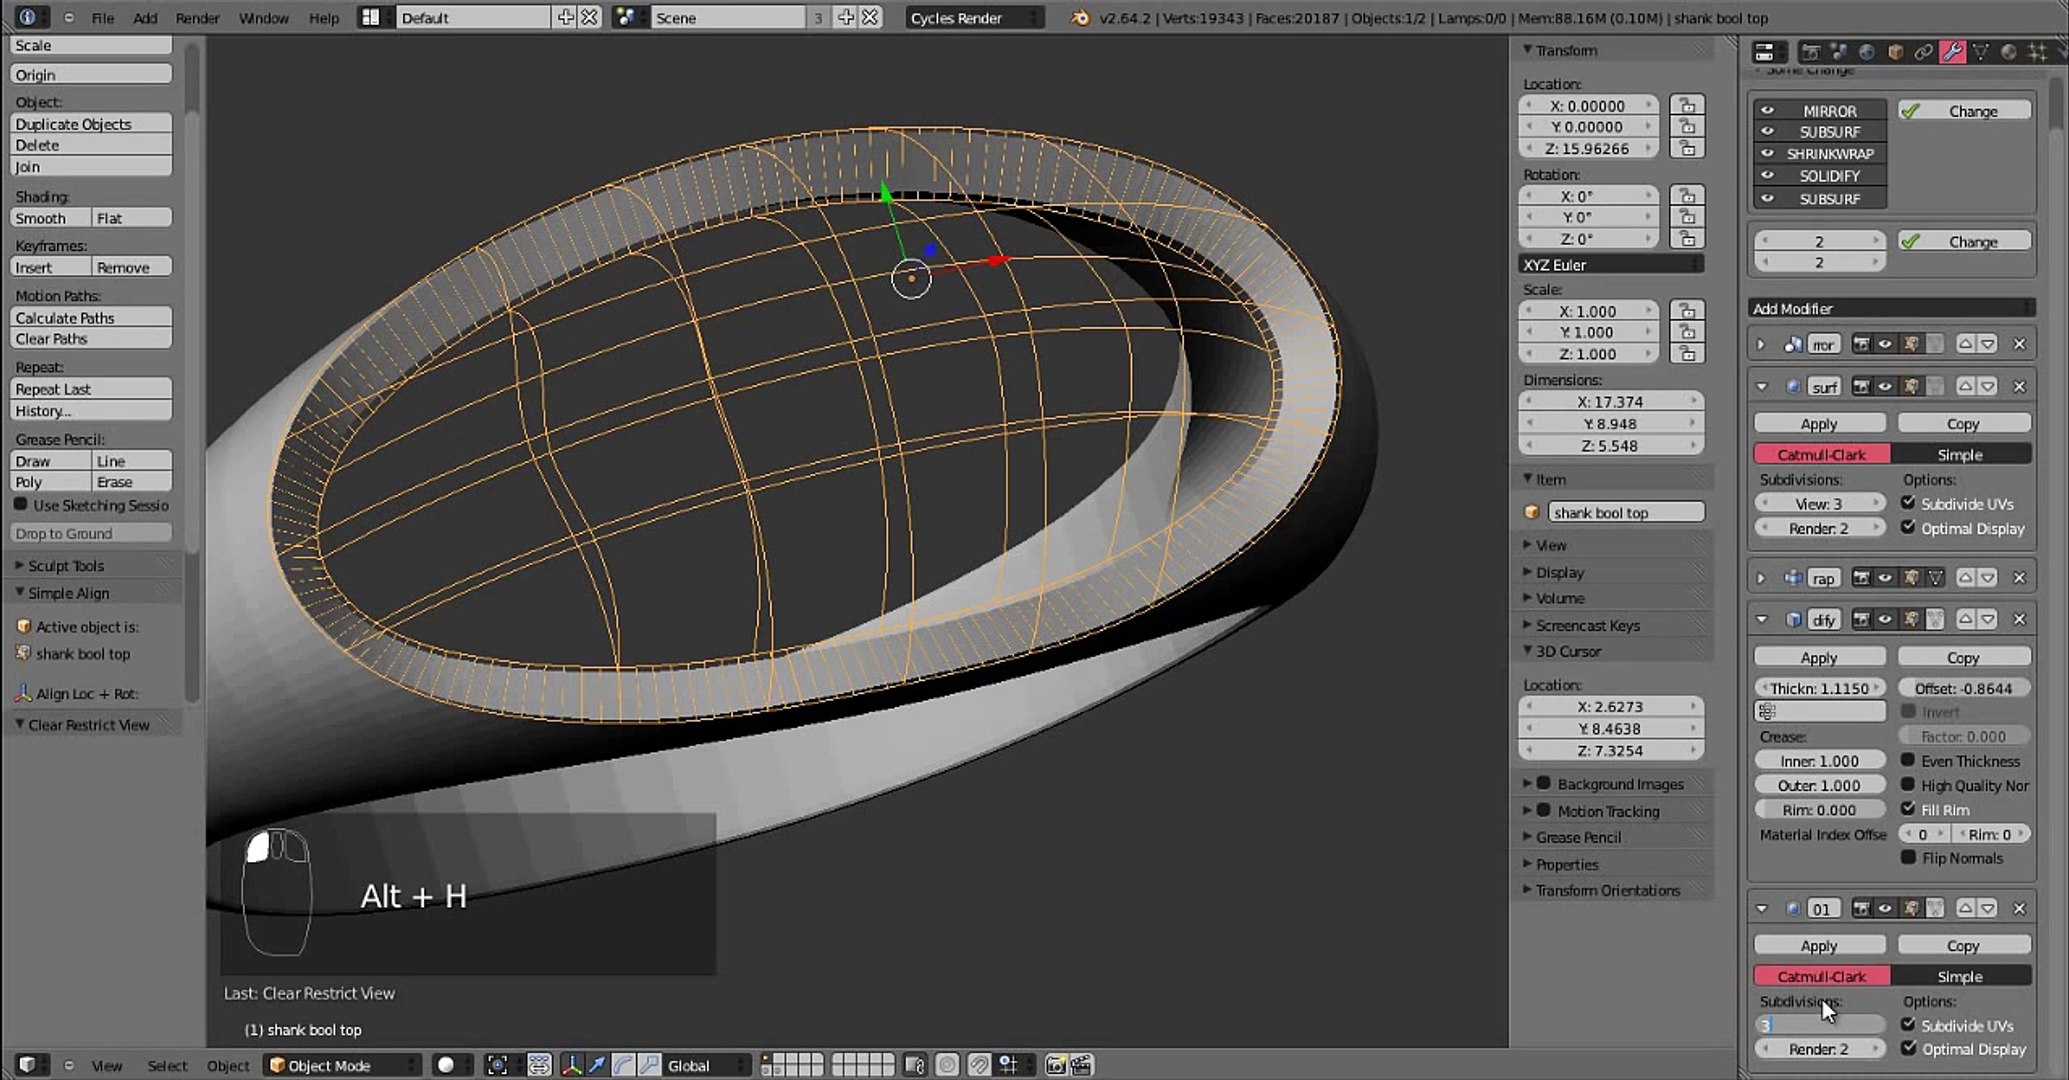
Task: Open the Object properties cube icon
Action: click(1895, 52)
